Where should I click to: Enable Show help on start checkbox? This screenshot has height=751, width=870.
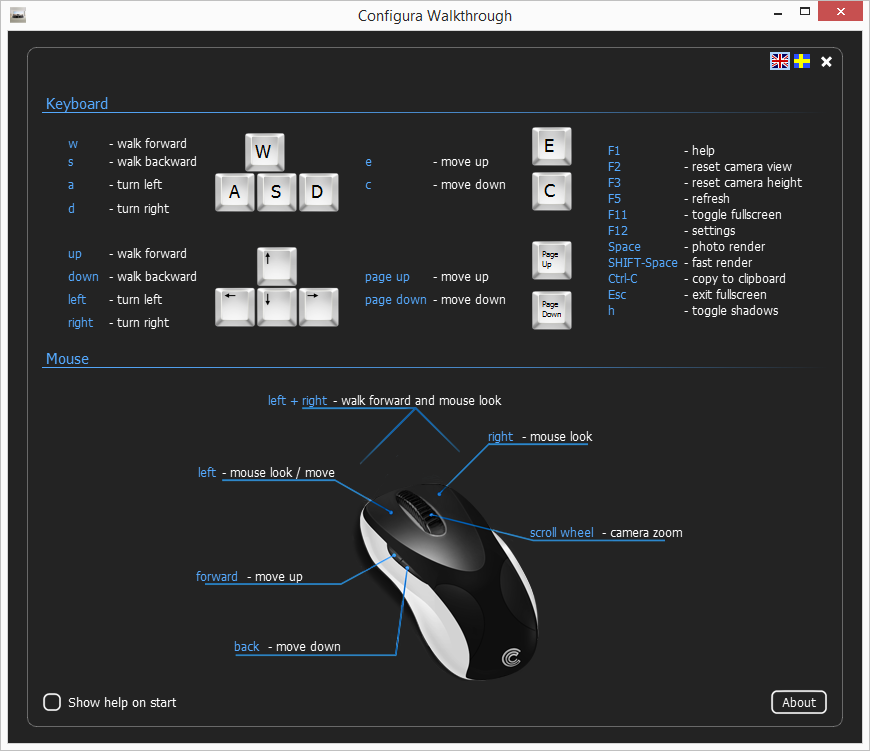click(x=52, y=702)
